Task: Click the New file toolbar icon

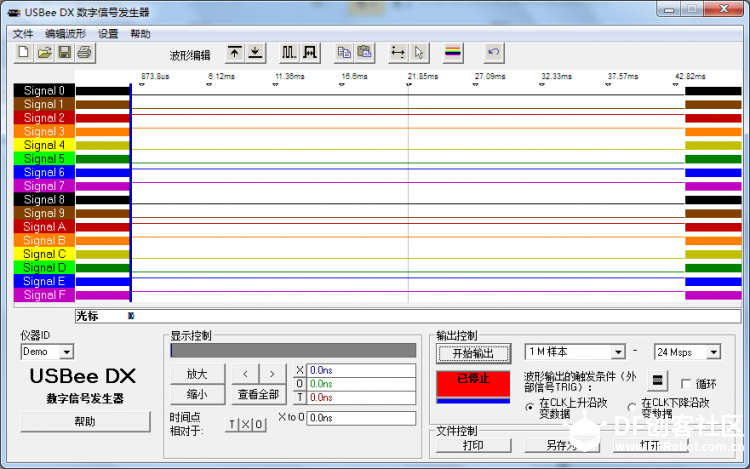Action: [x=23, y=52]
